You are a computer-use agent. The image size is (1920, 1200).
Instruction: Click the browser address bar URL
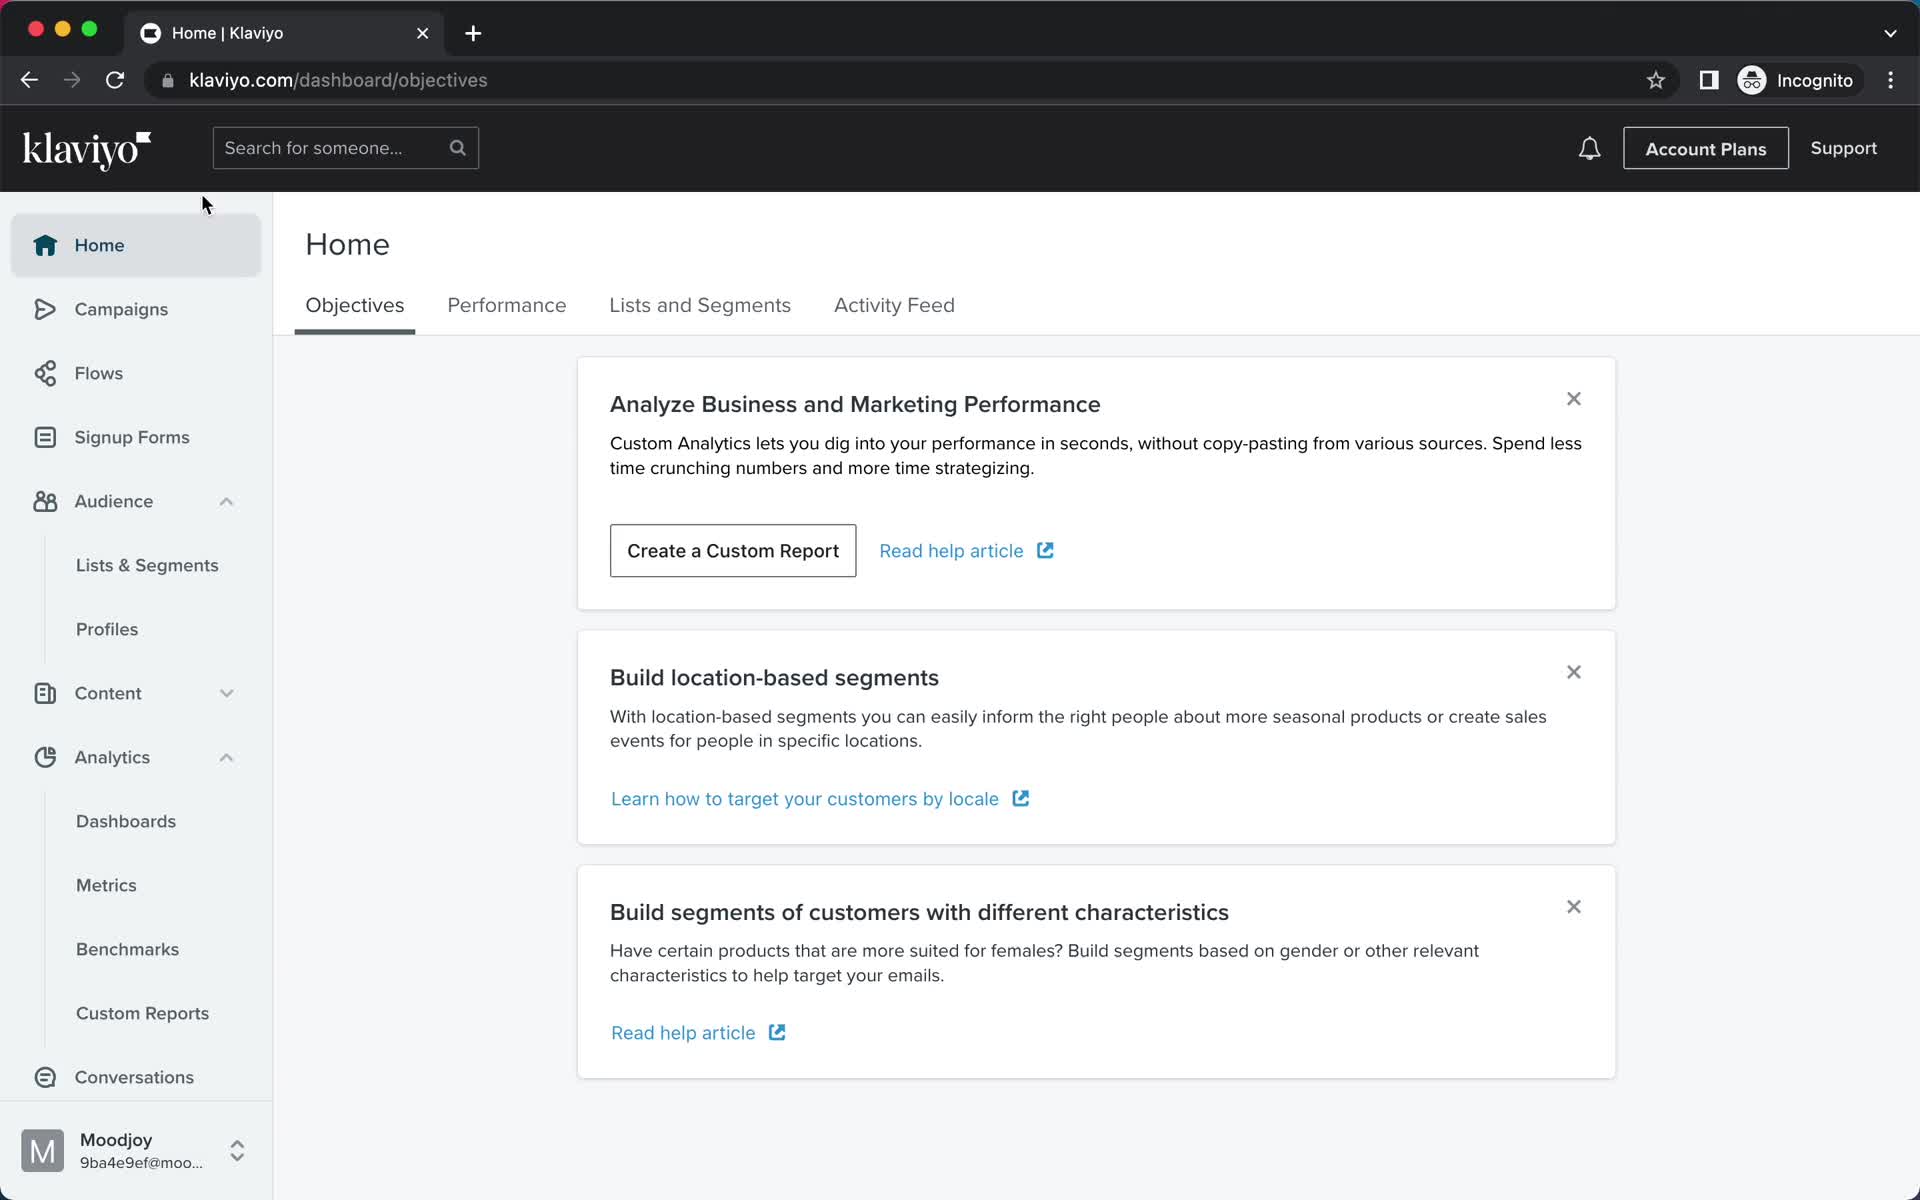(338, 80)
